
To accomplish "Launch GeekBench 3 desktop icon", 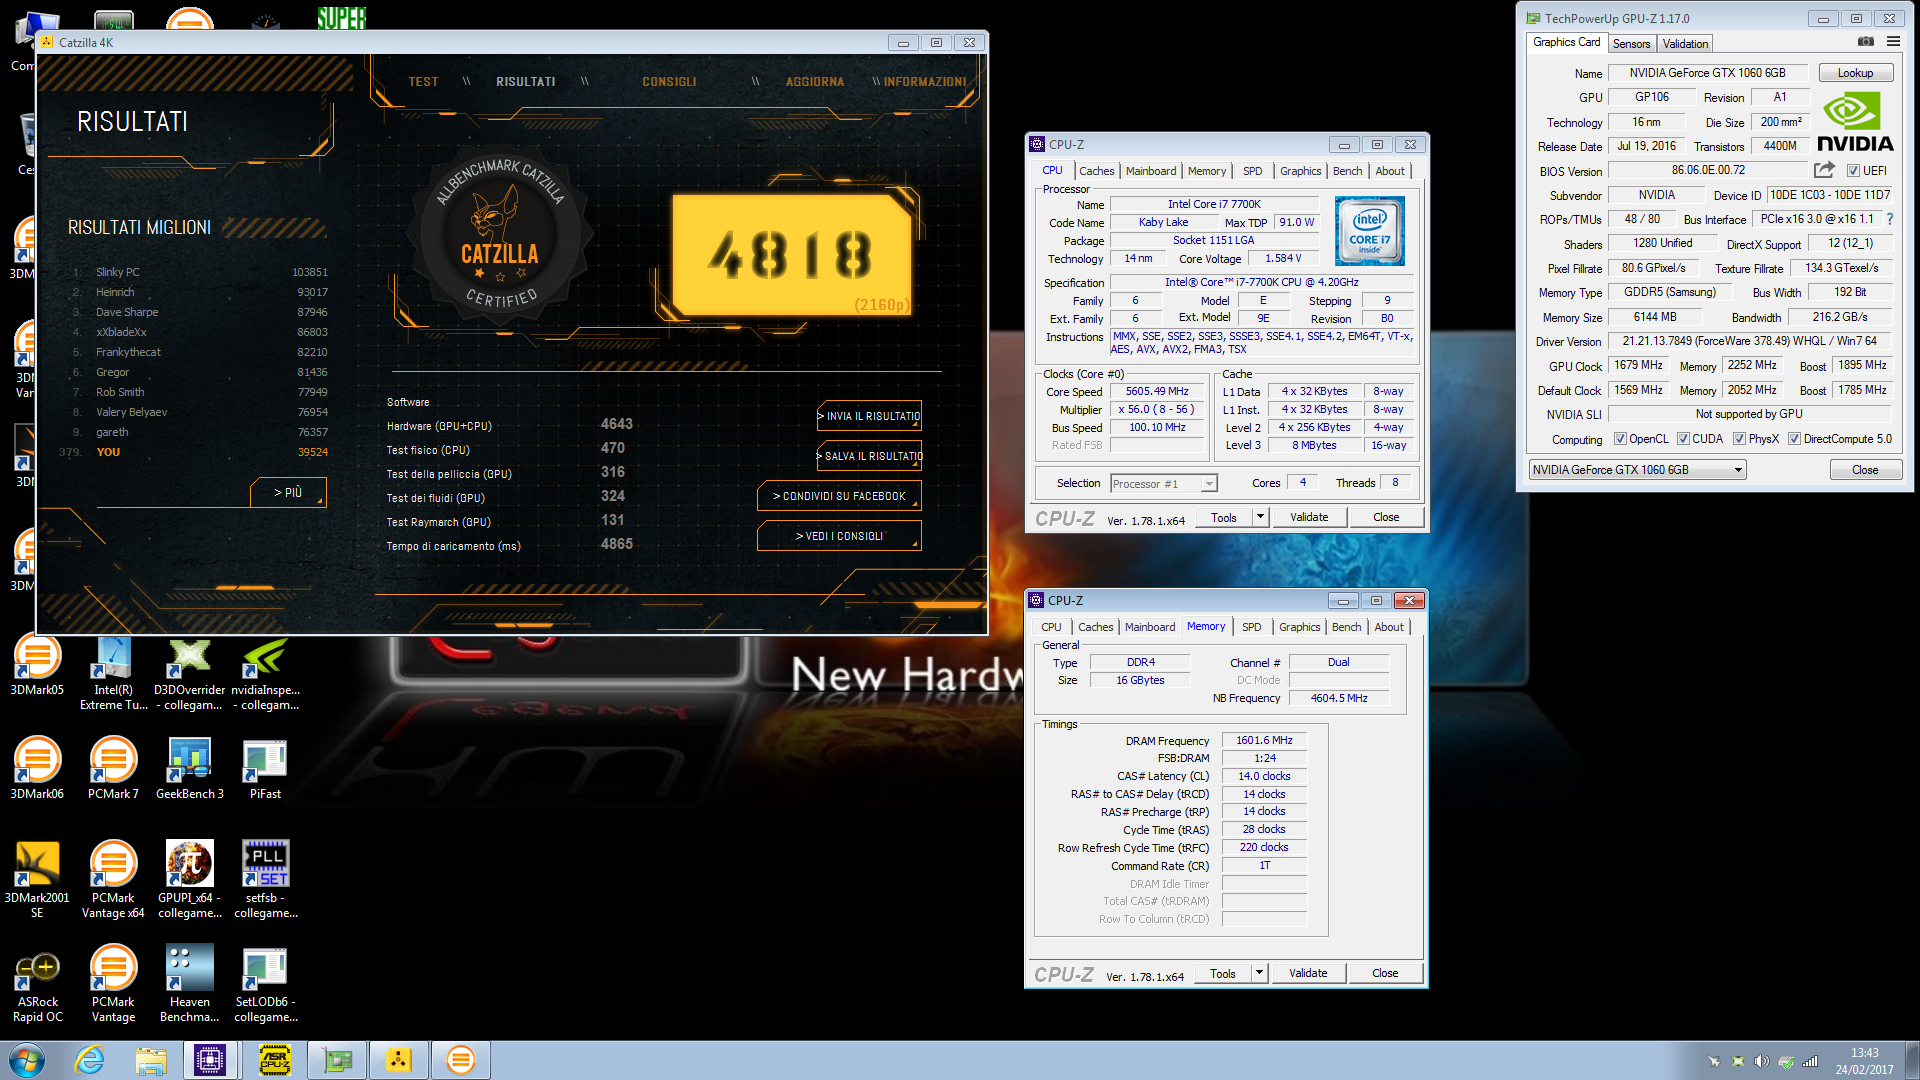I will pyautogui.click(x=189, y=768).
